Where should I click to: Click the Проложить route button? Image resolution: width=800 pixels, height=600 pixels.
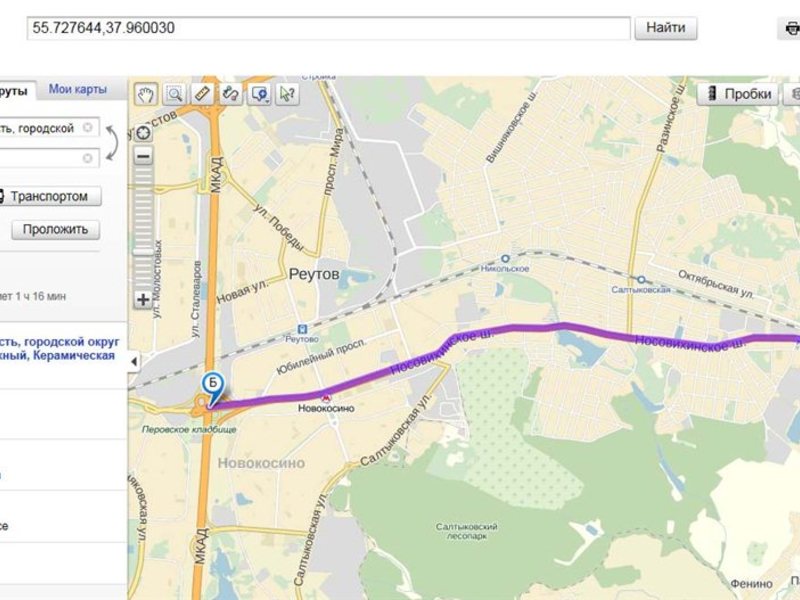point(55,230)
